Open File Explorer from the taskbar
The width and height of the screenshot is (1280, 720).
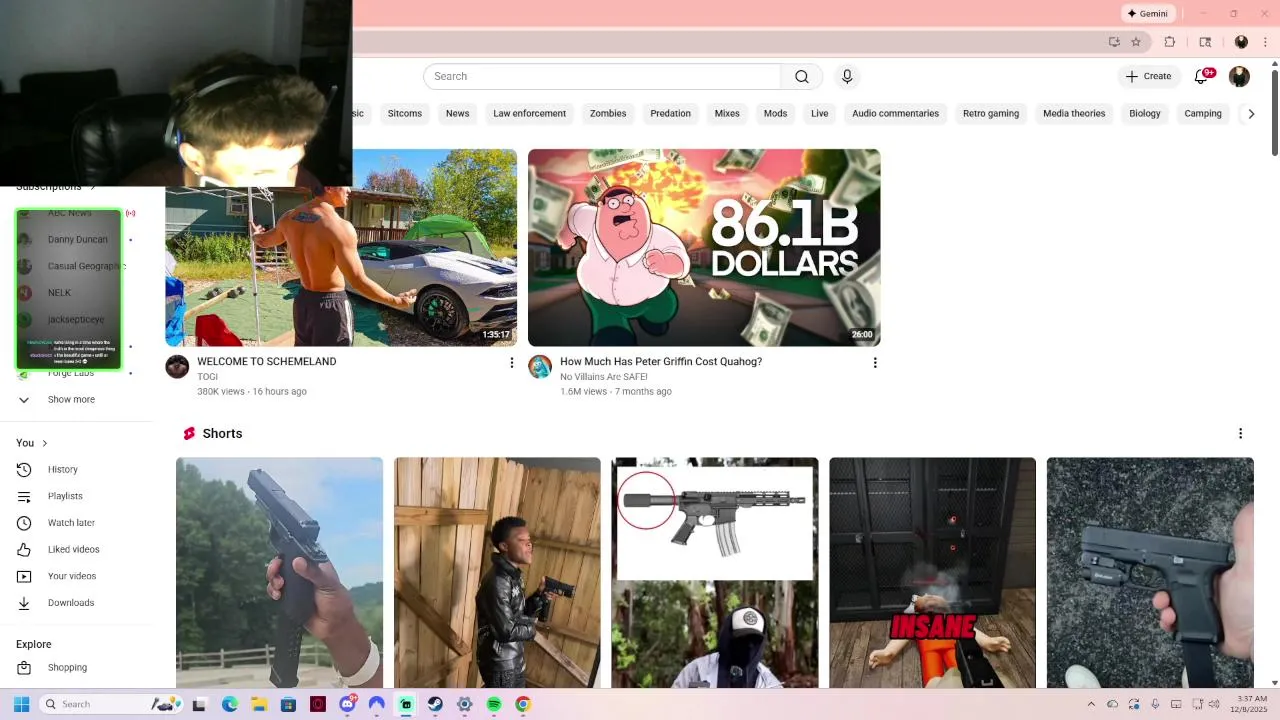259,704
